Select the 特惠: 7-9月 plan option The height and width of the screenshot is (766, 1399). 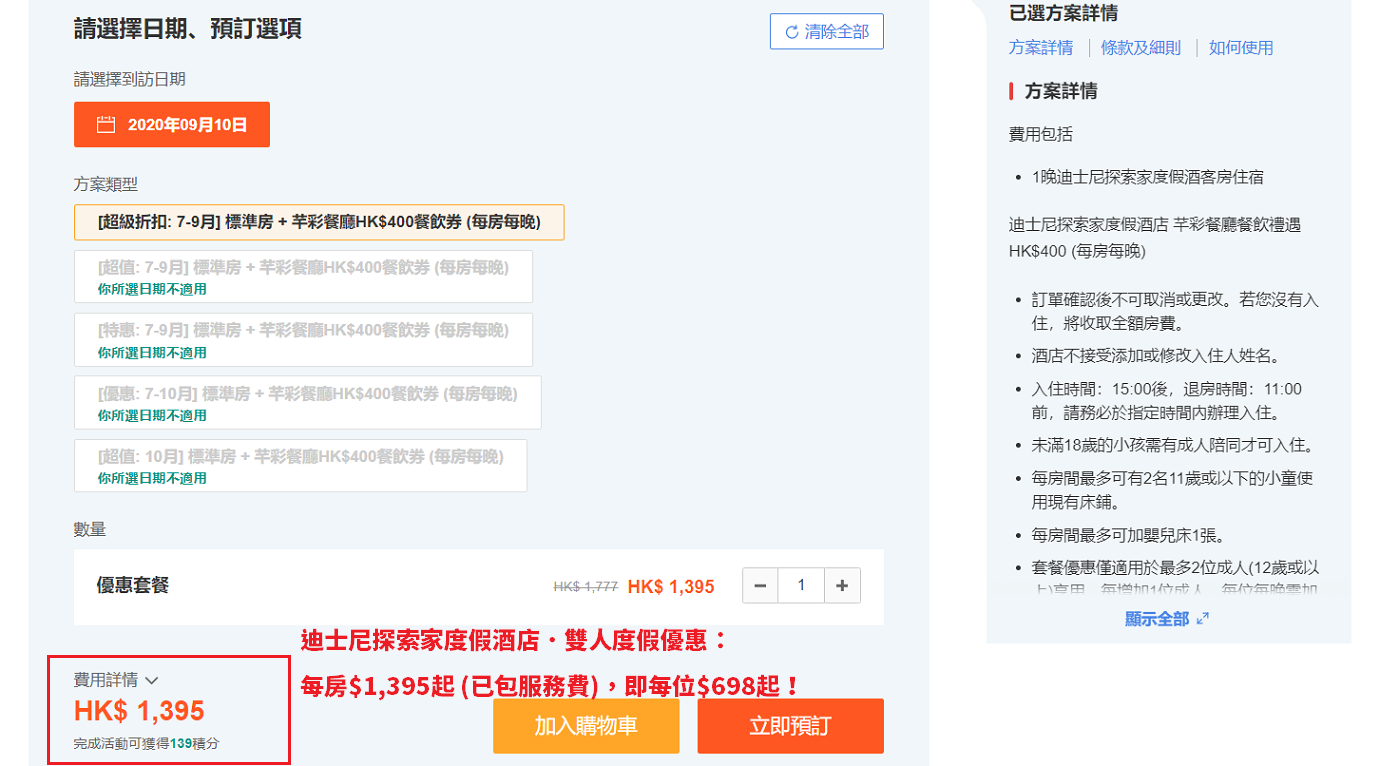(303, 339)
